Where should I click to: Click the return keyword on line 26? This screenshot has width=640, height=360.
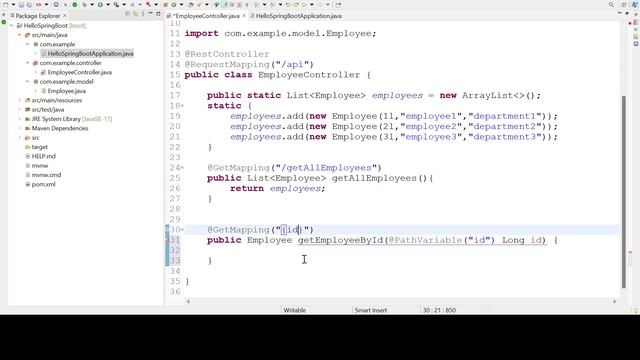[247, 189]
